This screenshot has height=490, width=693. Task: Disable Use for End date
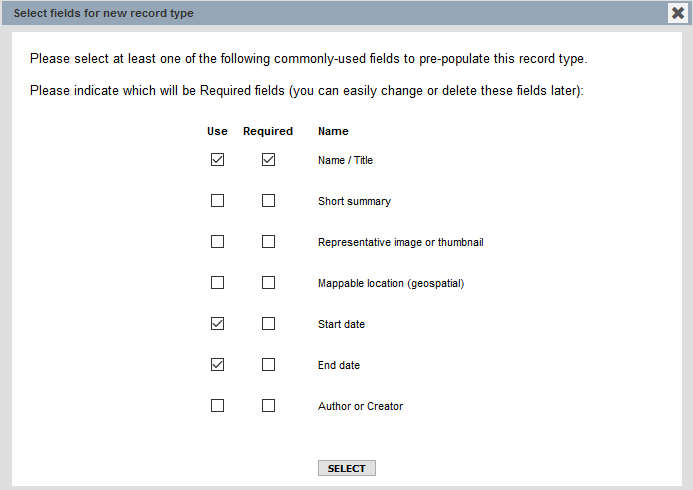(217, 365)
